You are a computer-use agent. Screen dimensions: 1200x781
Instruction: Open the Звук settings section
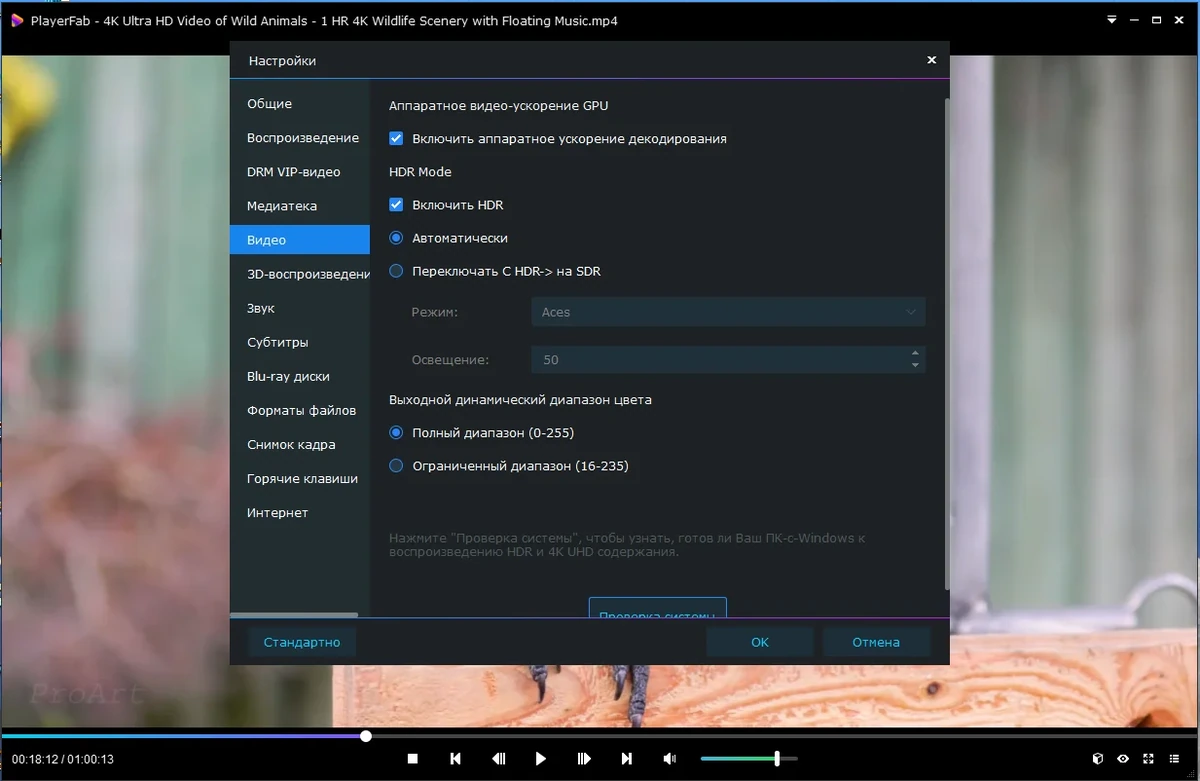[300, 308]
